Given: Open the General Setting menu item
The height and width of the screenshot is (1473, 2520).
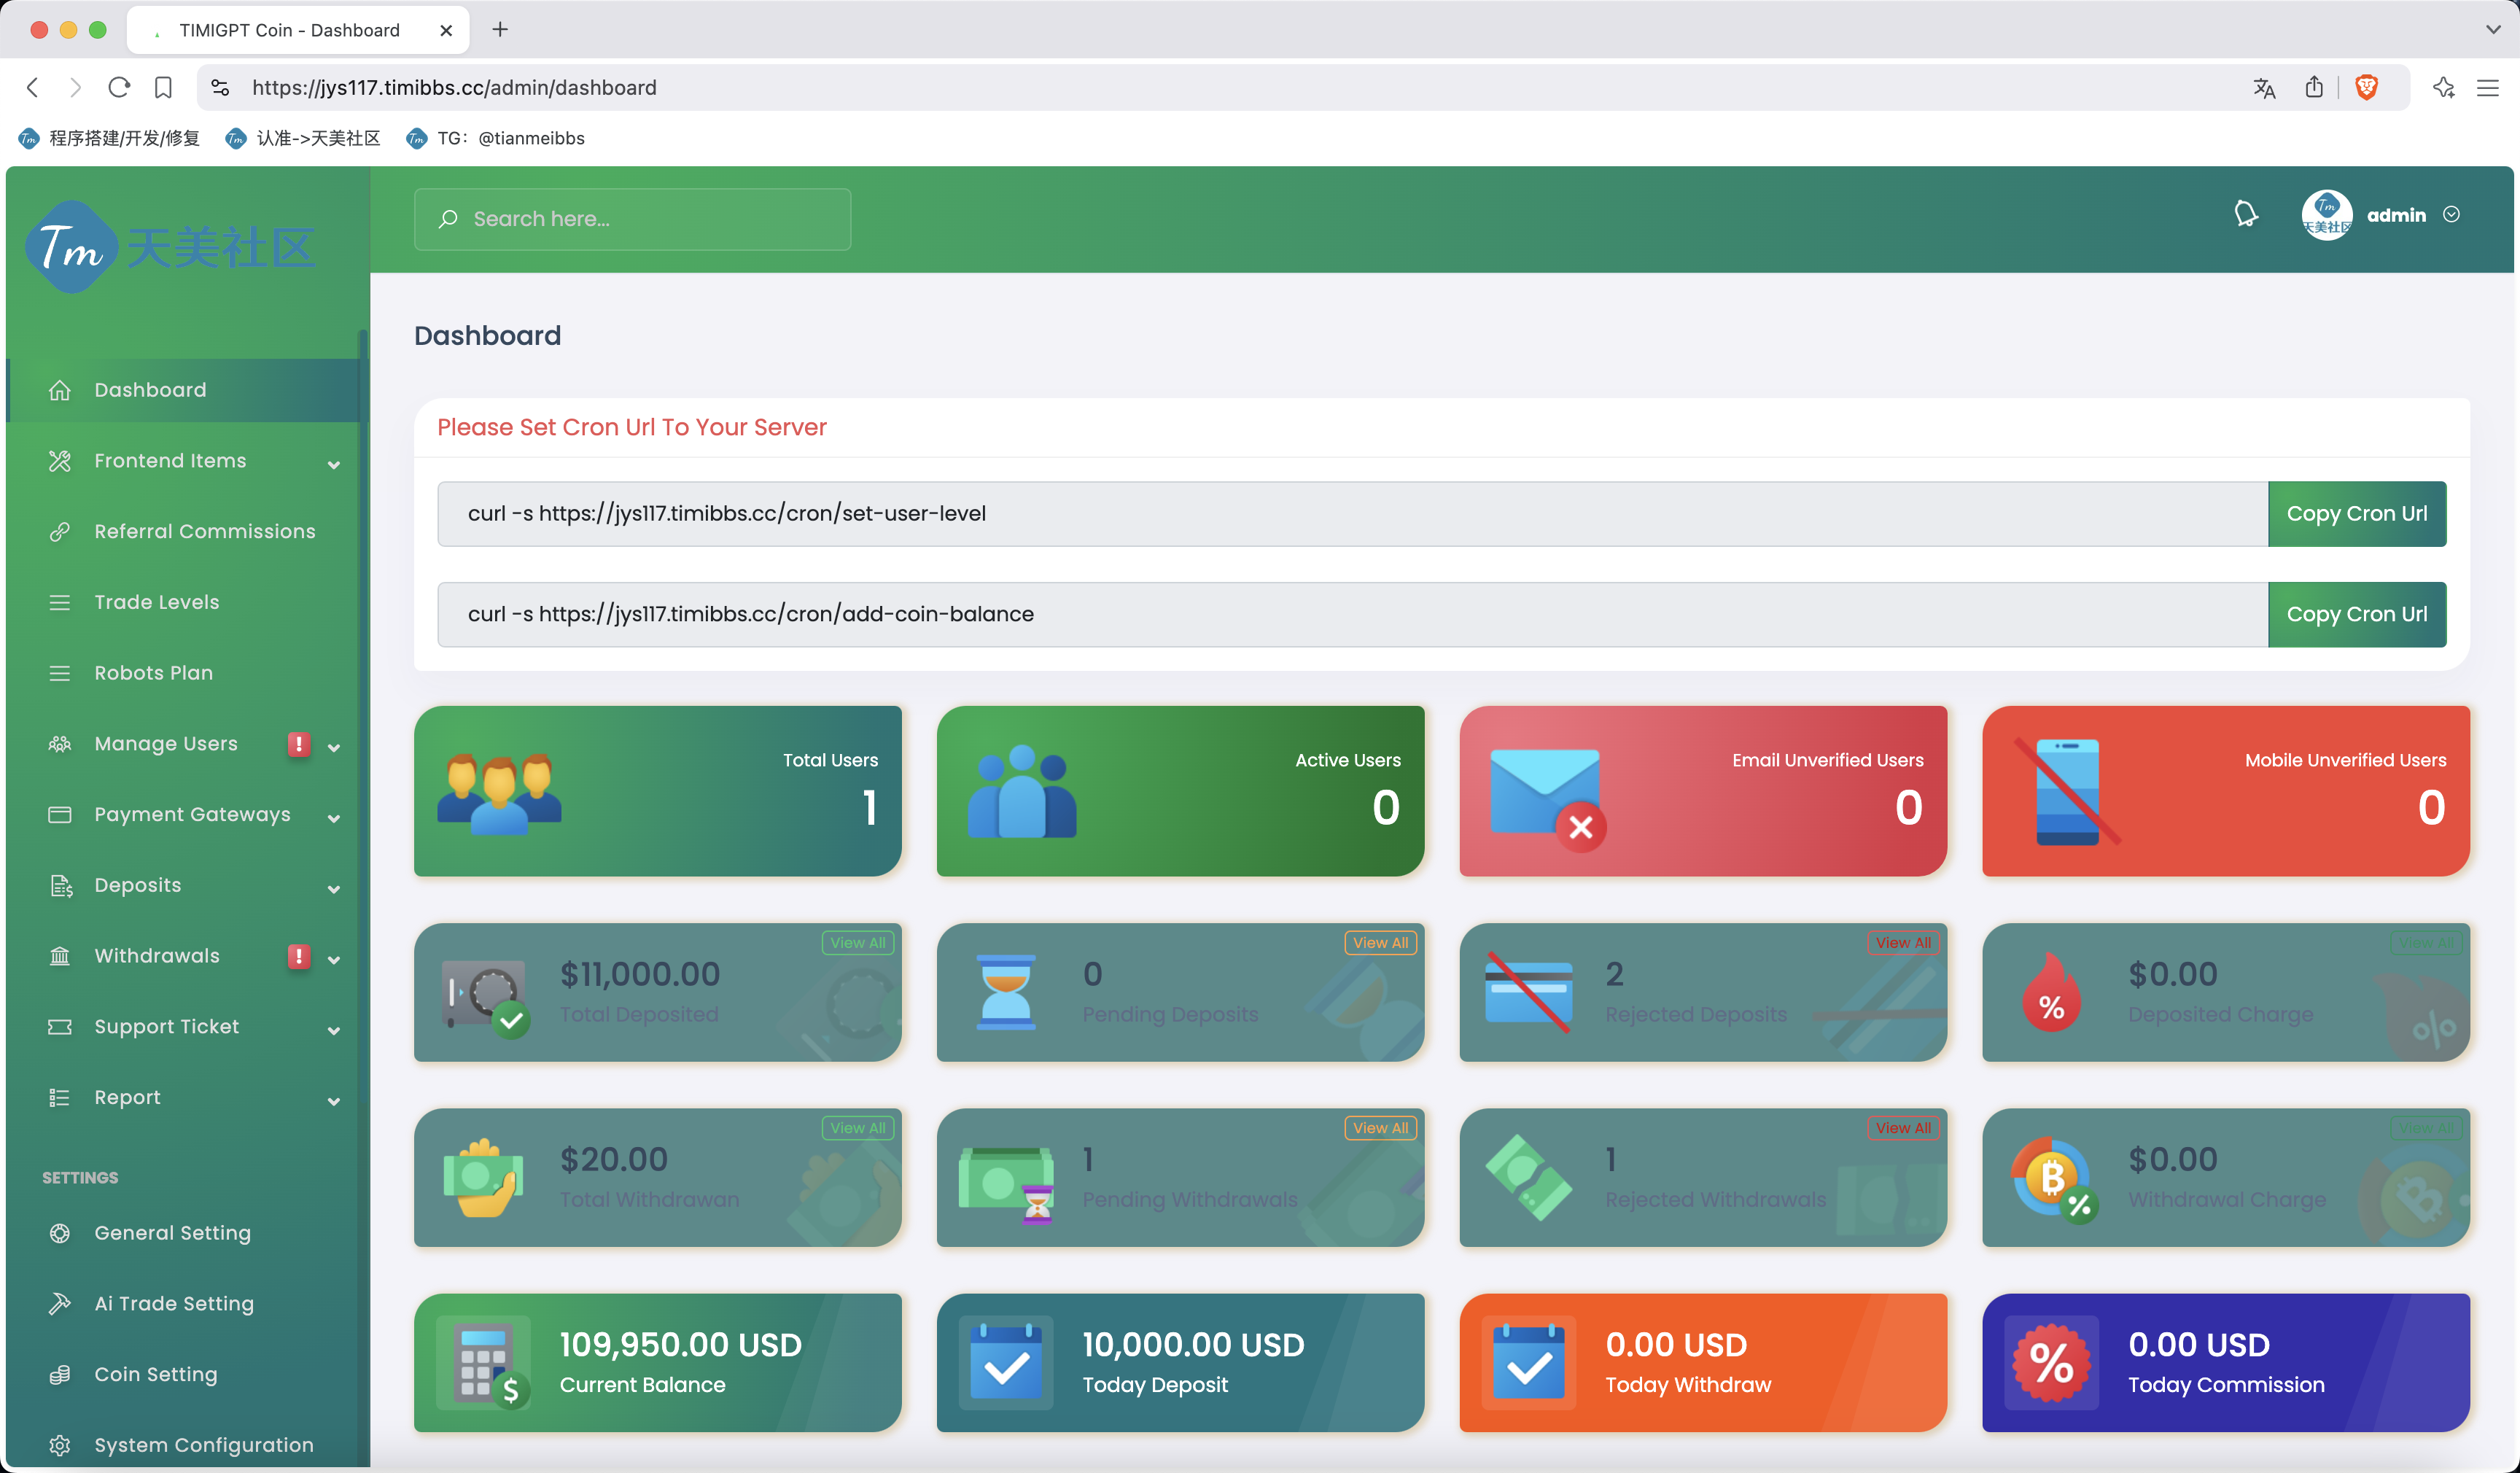Looking at the screenshot, I should tap(183, 1233).
